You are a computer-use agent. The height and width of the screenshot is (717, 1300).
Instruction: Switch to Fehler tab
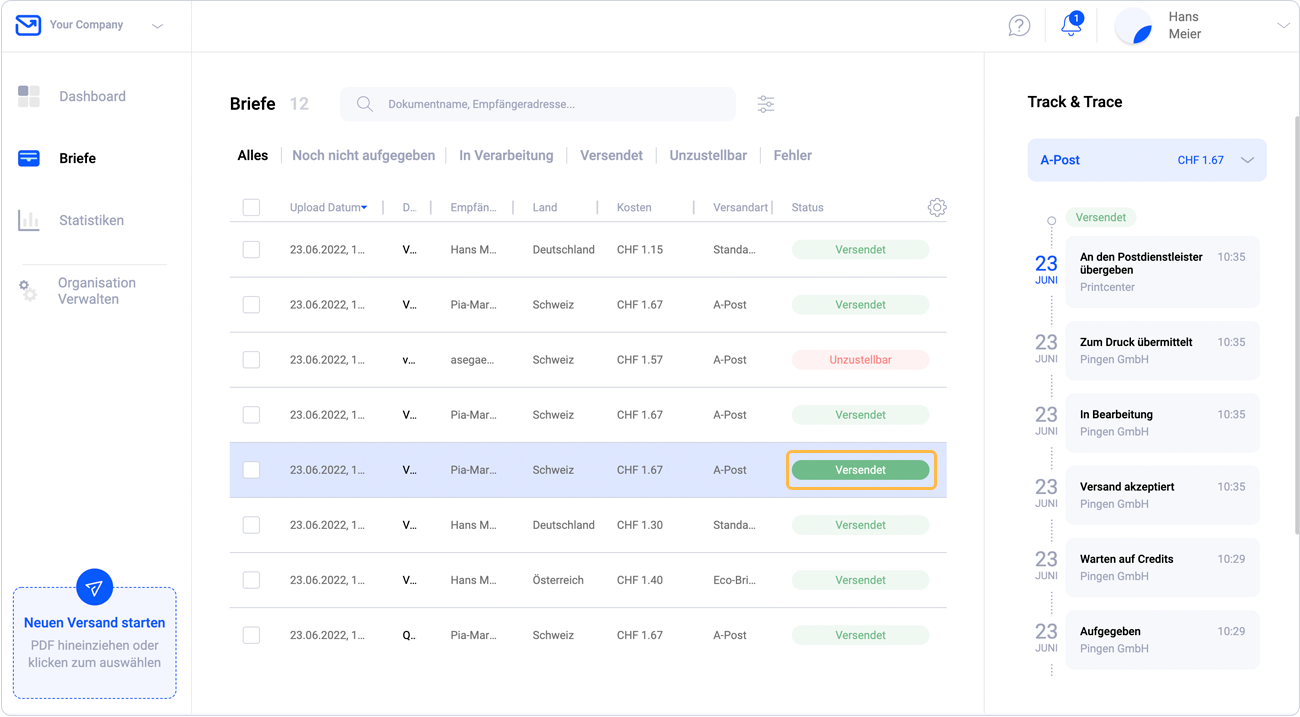(x=792, y=155)
